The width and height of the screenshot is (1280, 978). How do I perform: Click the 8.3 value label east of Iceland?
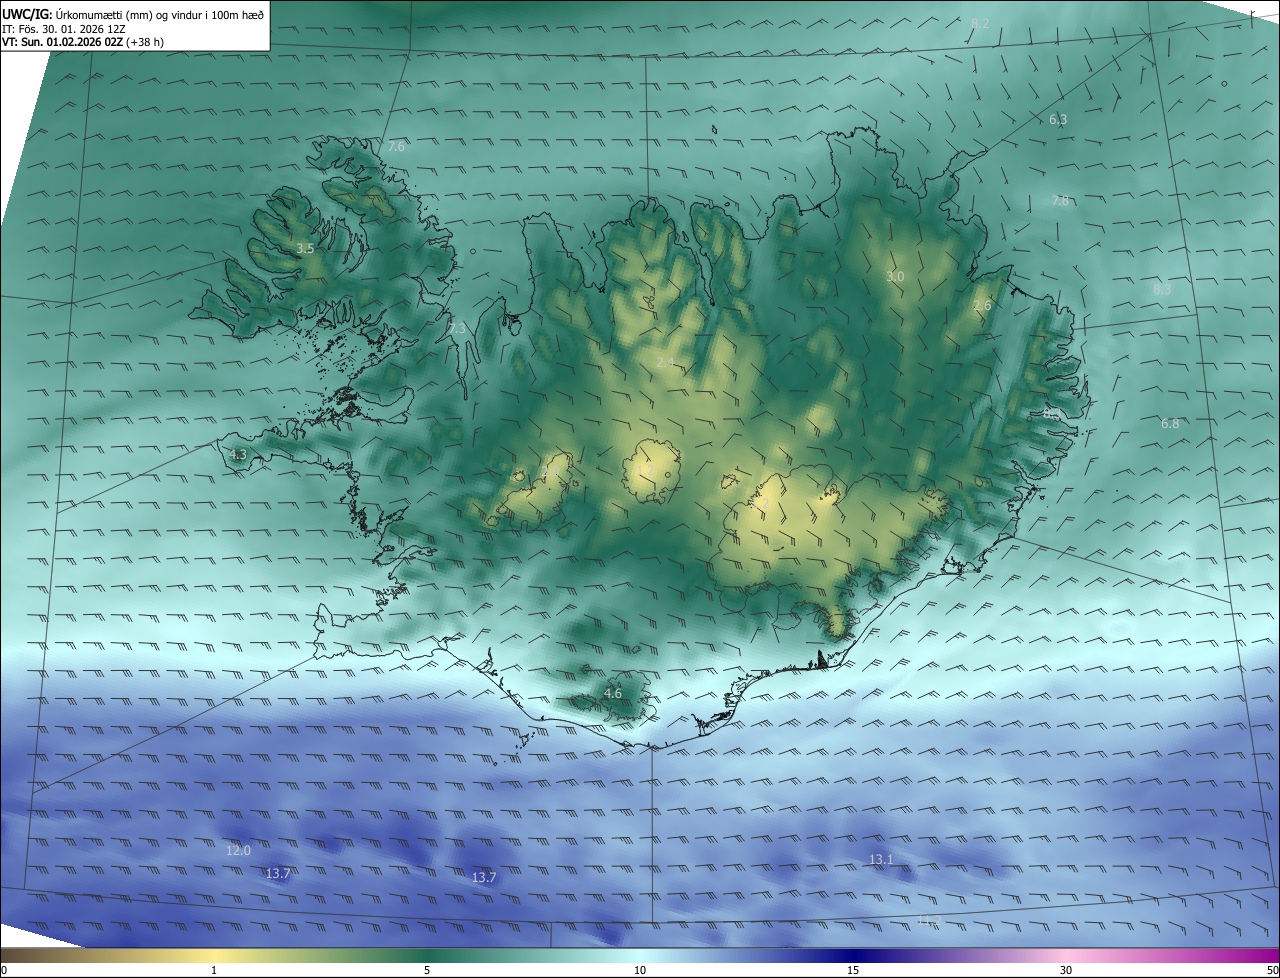[1162, 289]
